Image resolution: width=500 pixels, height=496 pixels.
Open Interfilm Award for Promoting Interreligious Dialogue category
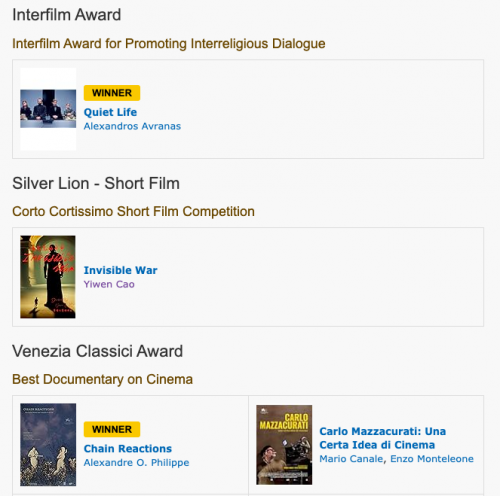[169, 44]
